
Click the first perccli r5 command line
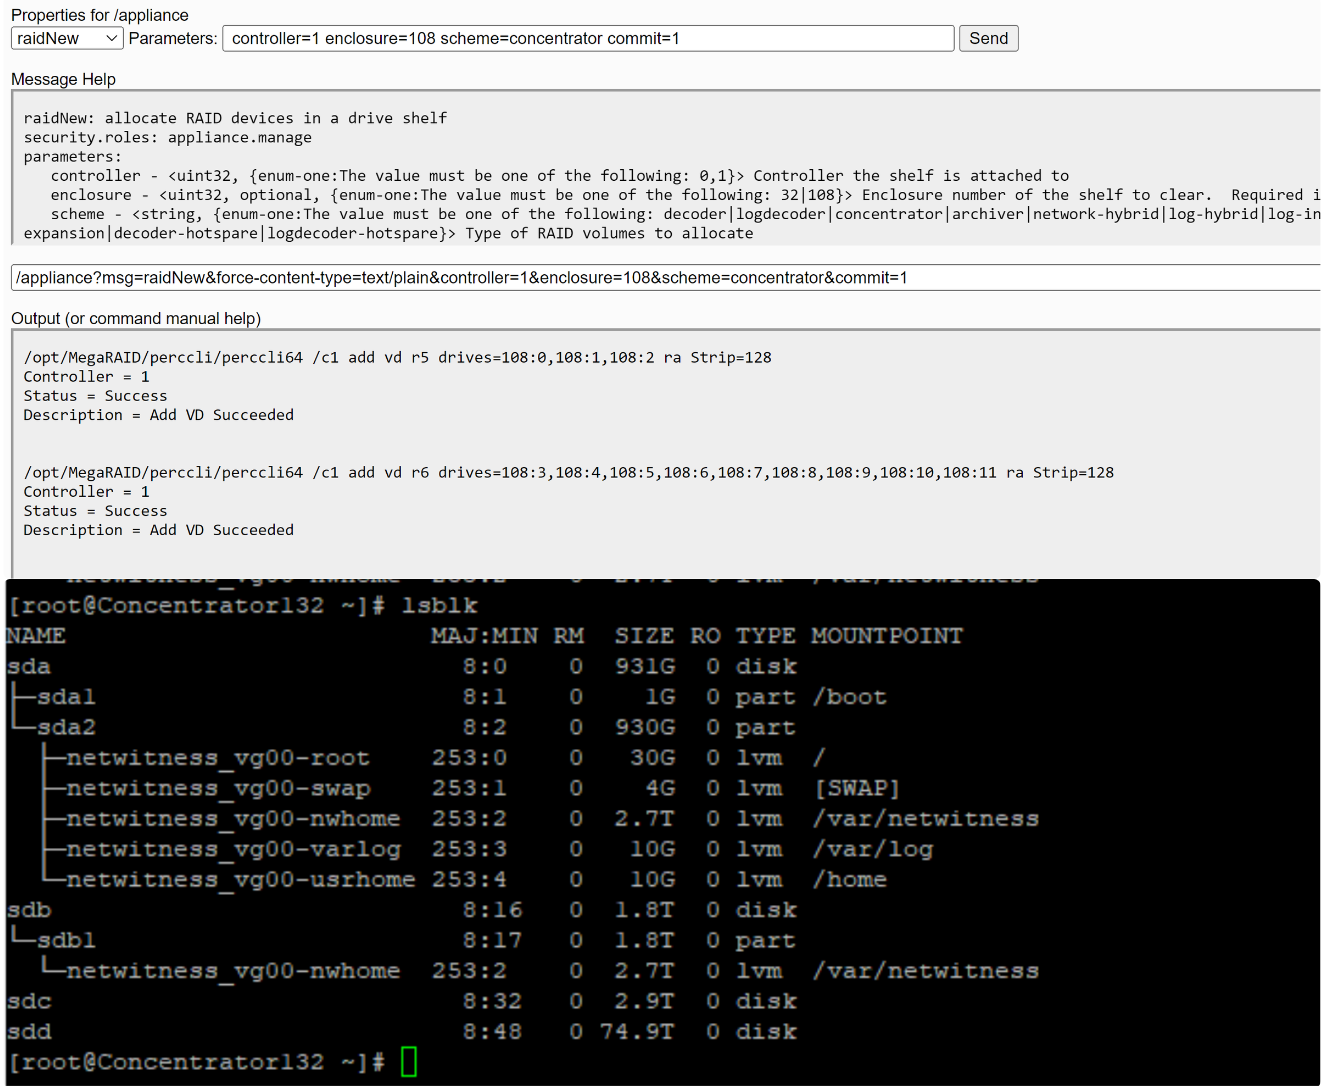[397, 357]
